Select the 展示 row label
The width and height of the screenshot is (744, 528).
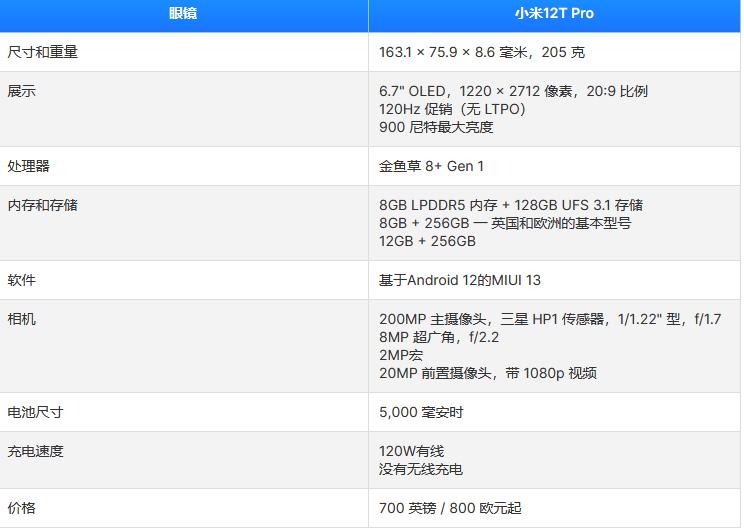point(21,91)
